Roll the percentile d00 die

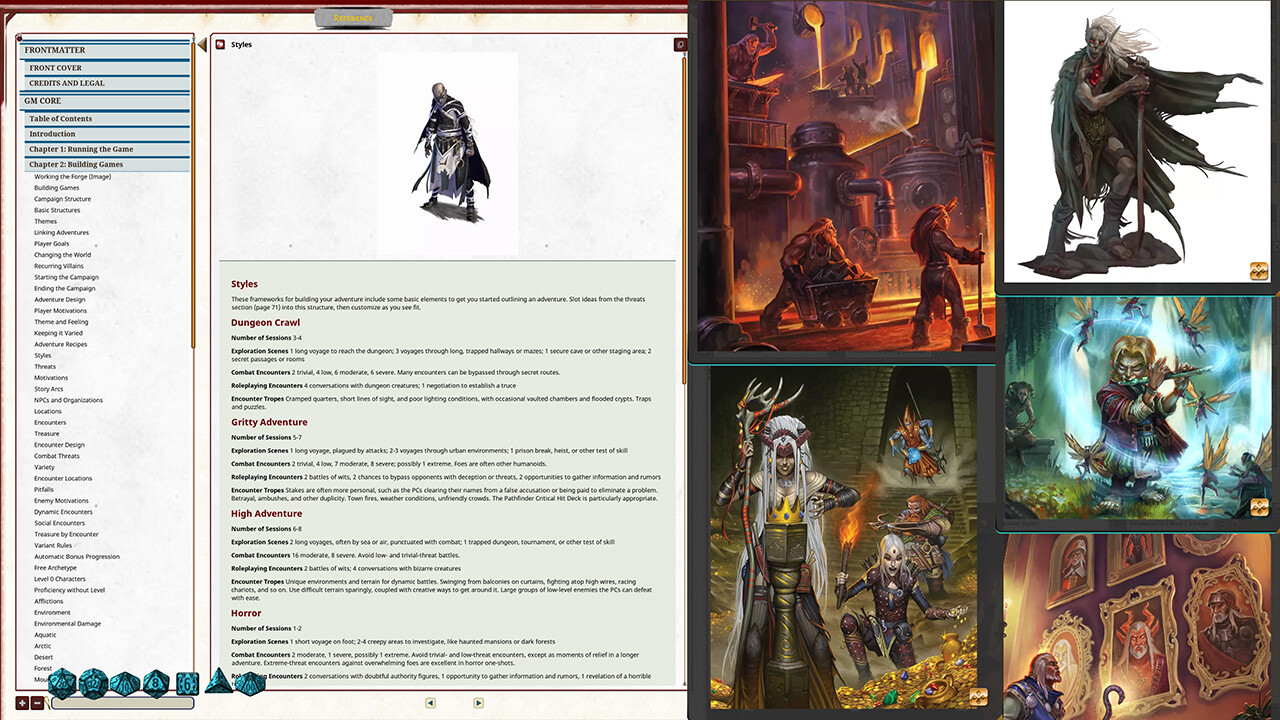click(x=250, y=682)
